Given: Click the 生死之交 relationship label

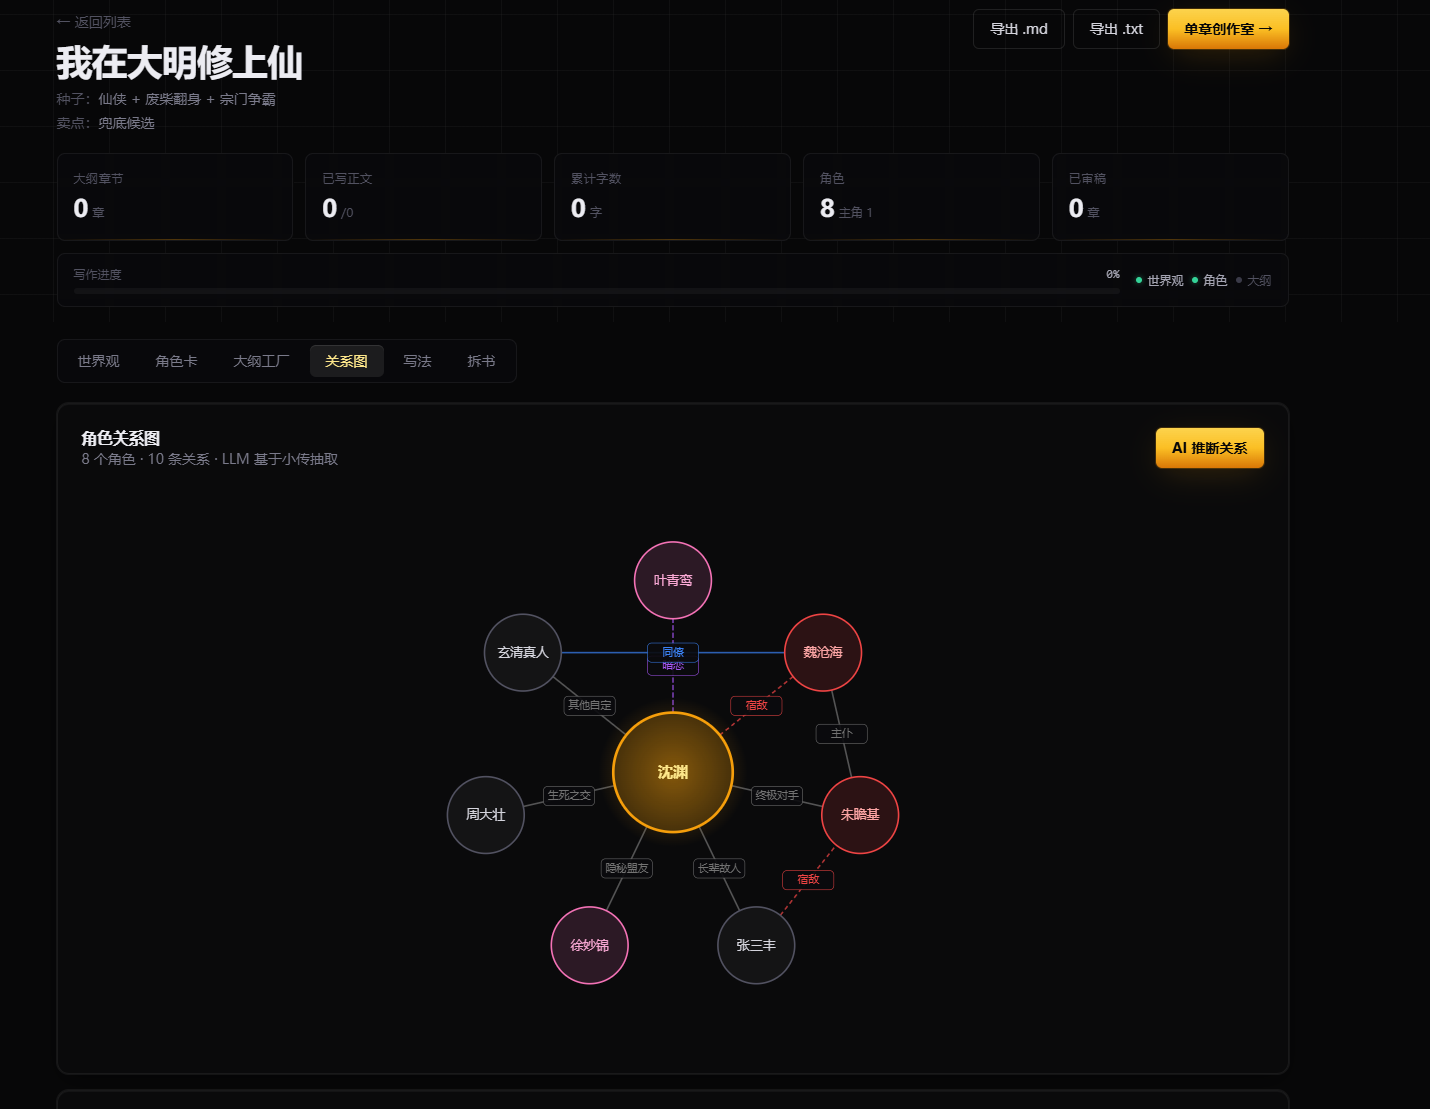Looking at the screenshot, I should (569, 795).
